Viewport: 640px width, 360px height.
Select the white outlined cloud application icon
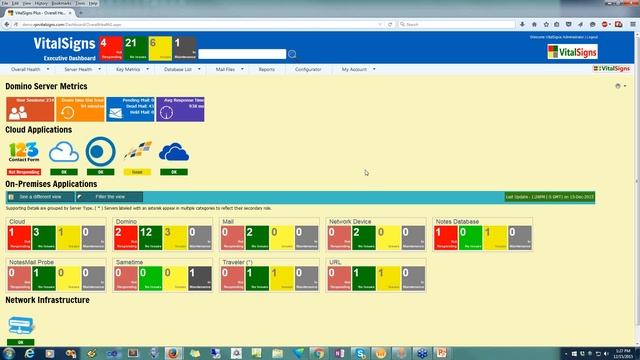pyautogui.click(x=64, y=152)
